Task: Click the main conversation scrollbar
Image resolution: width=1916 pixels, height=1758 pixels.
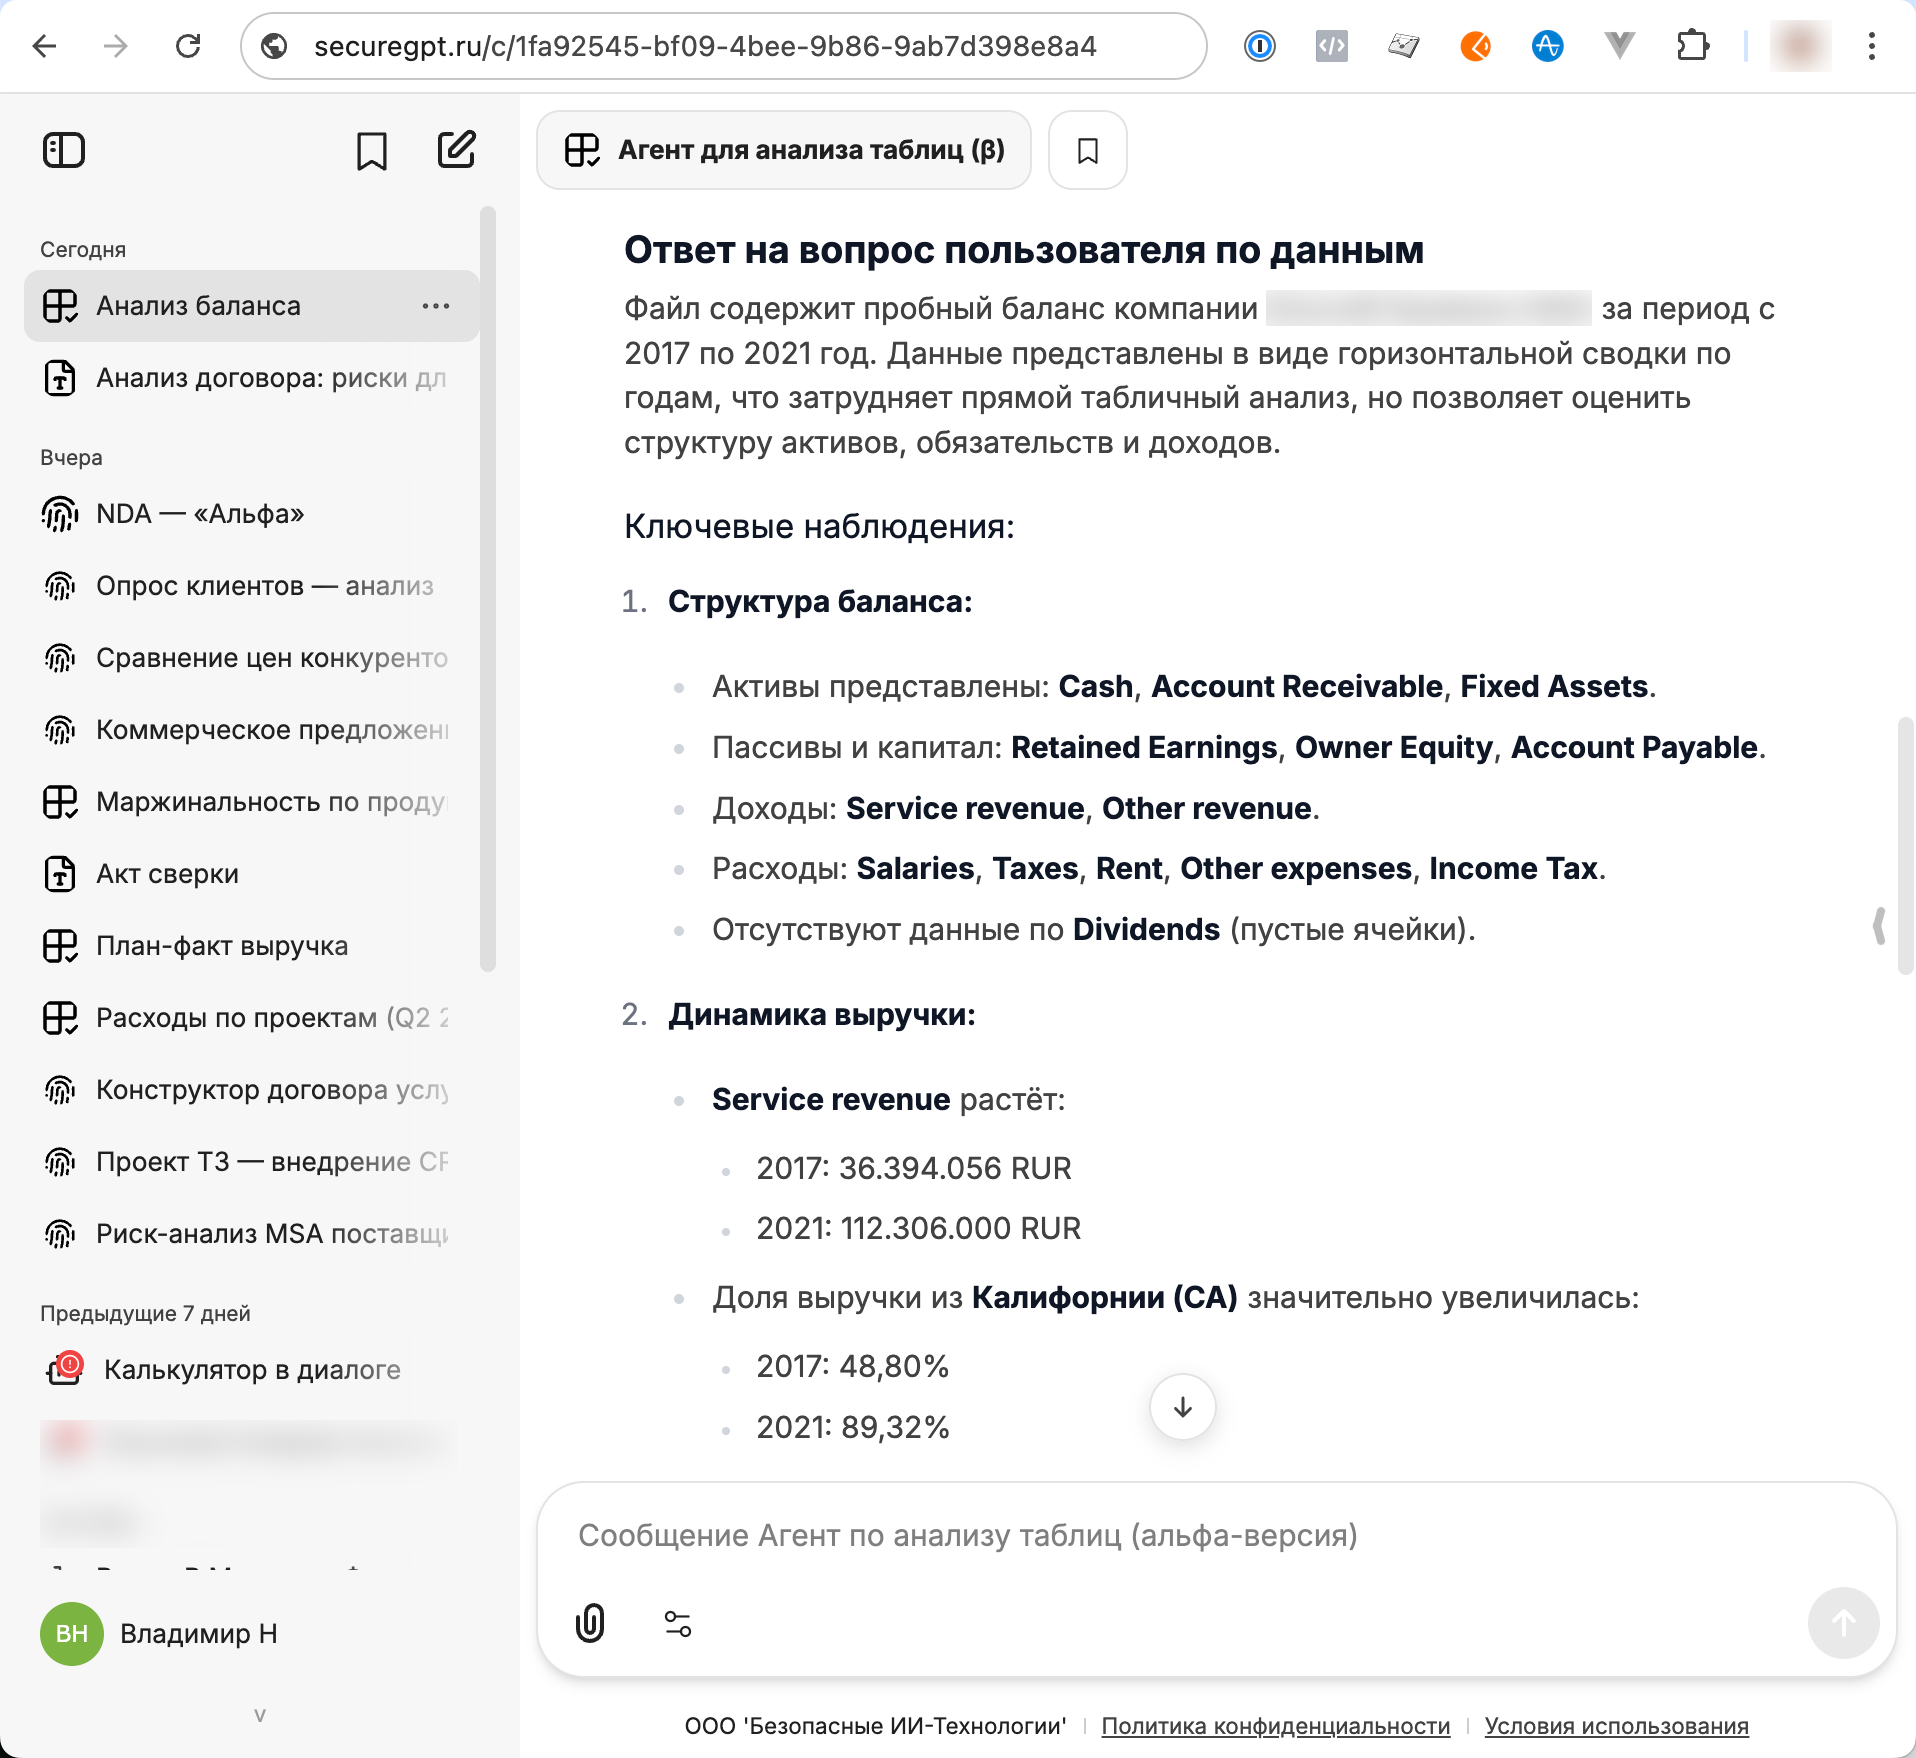Action: (x=1906, y=845)
